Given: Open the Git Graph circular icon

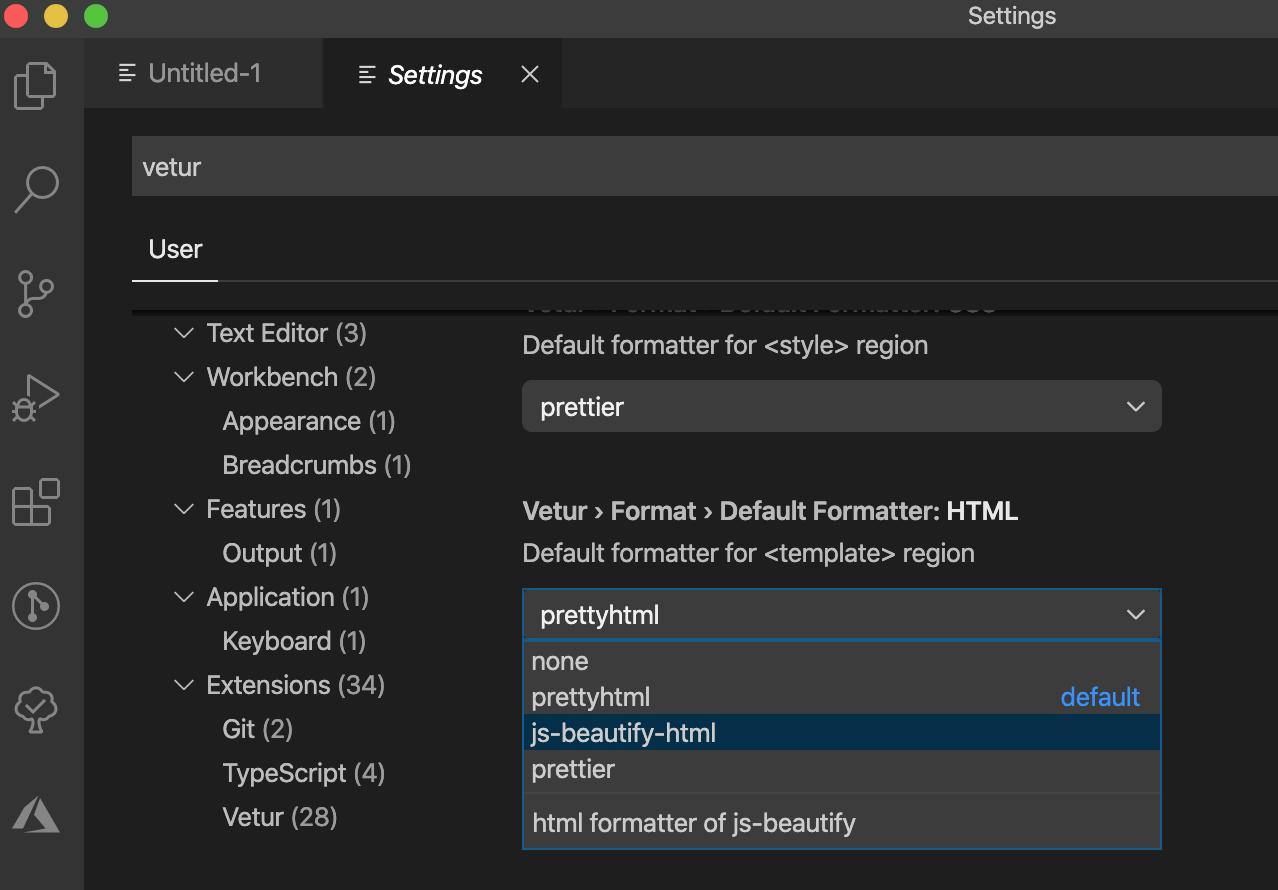Looking at the screenshot, I should click(36, 606).
